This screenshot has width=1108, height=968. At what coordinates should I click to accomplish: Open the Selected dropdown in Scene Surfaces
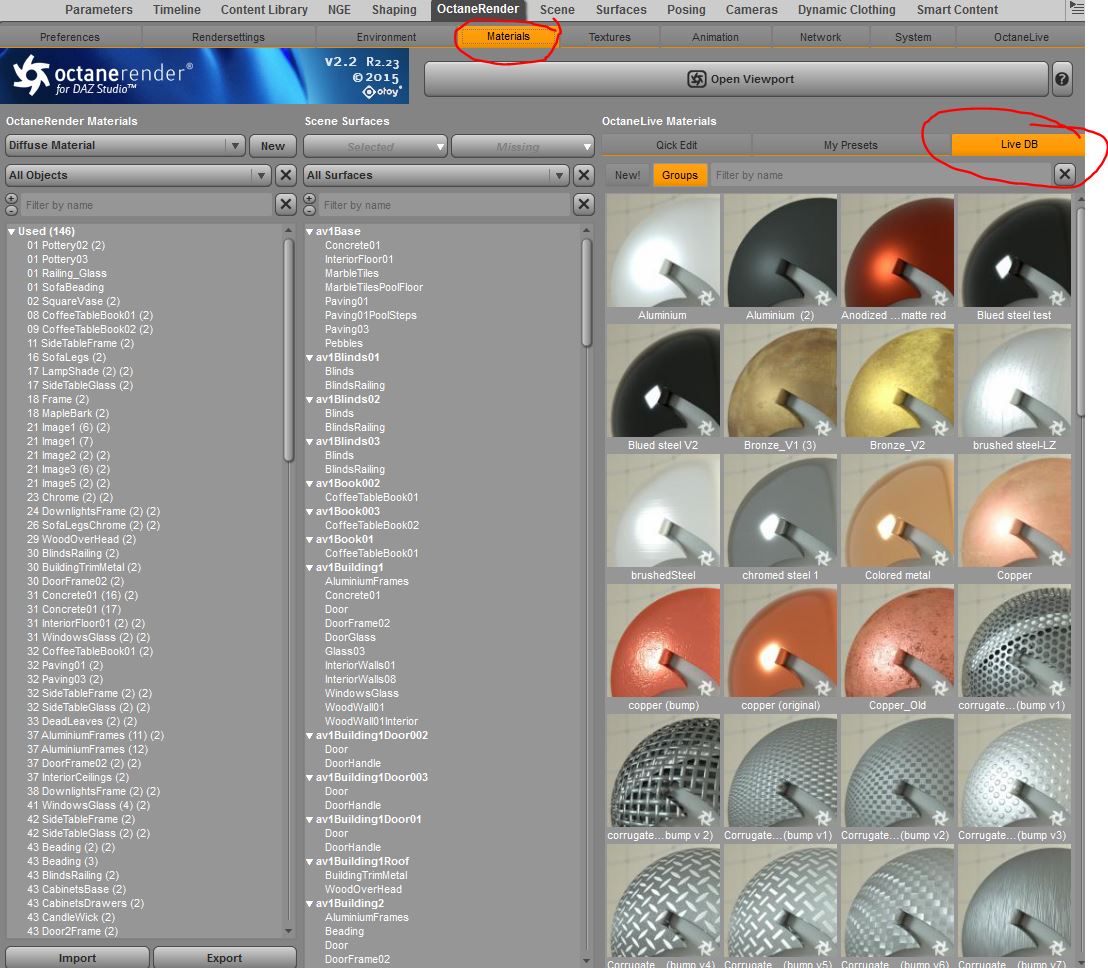(375, 146)
